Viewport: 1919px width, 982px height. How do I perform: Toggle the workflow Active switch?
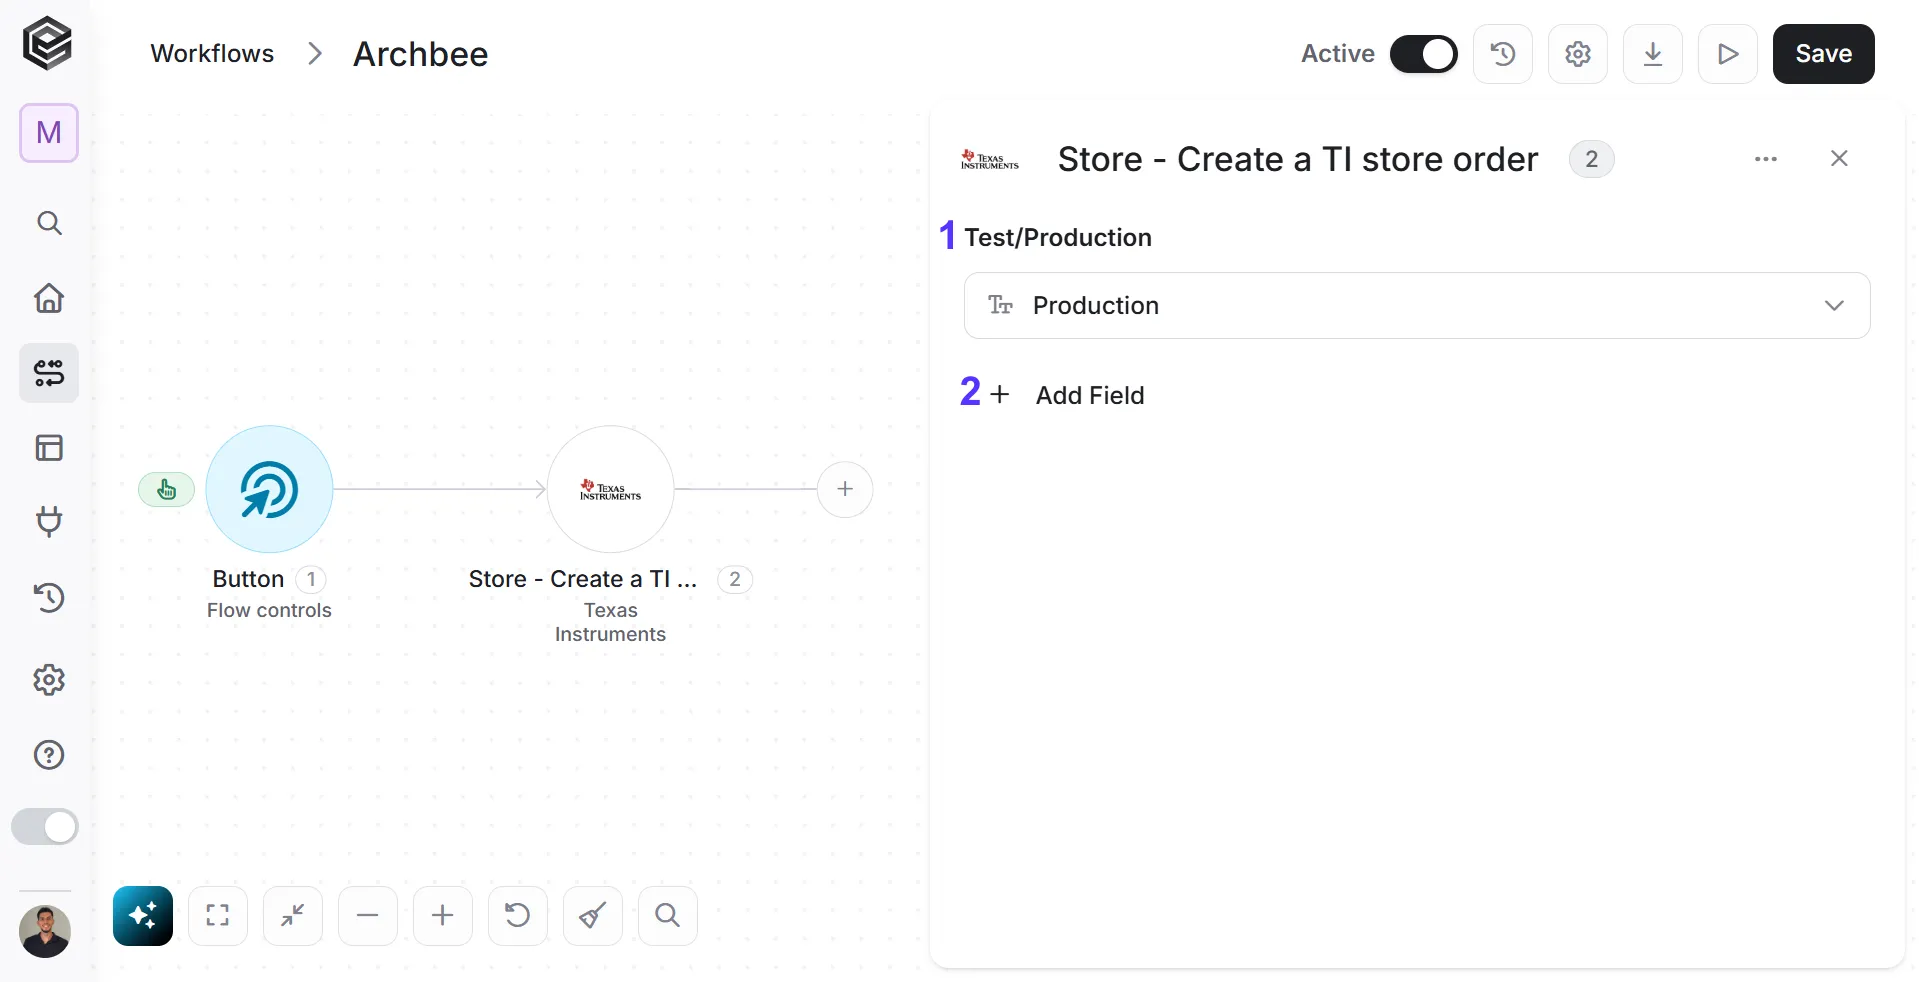1423,54
